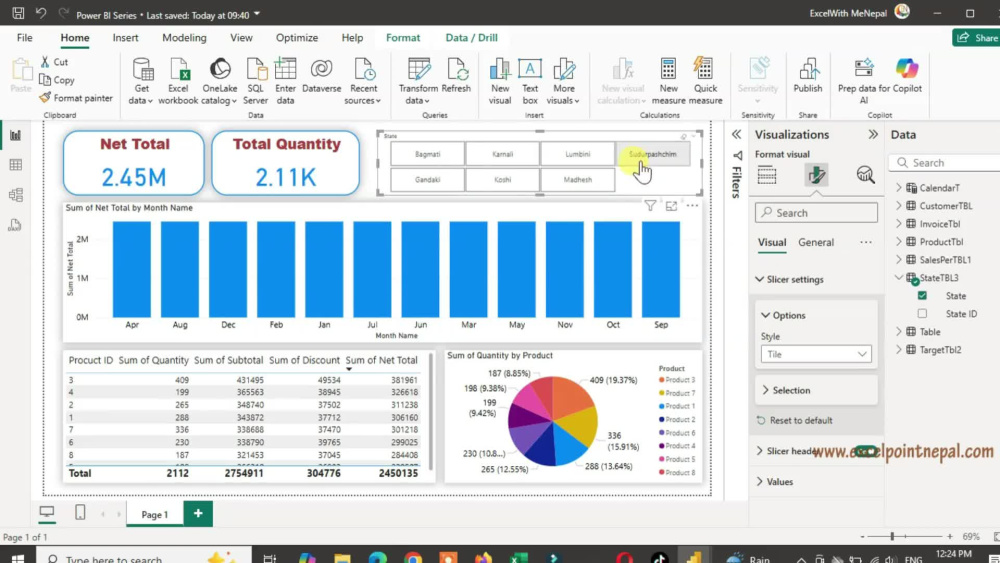1000x563 pixels.
Task: Adjust the zoom slider in status bar
Action: 892,536
